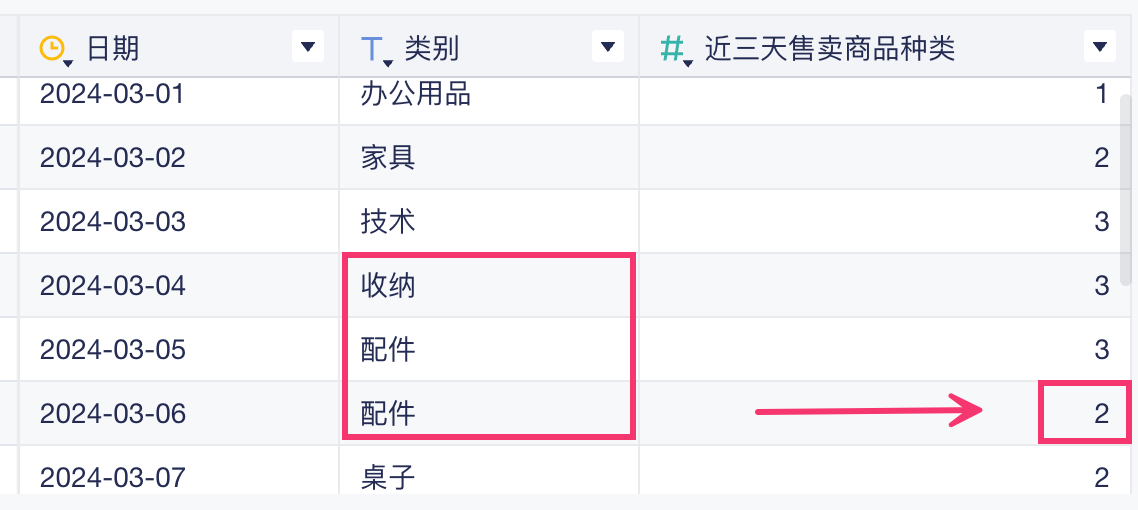
Task: Click the 2024-03-01 date cell
Action: pos(112,95)
